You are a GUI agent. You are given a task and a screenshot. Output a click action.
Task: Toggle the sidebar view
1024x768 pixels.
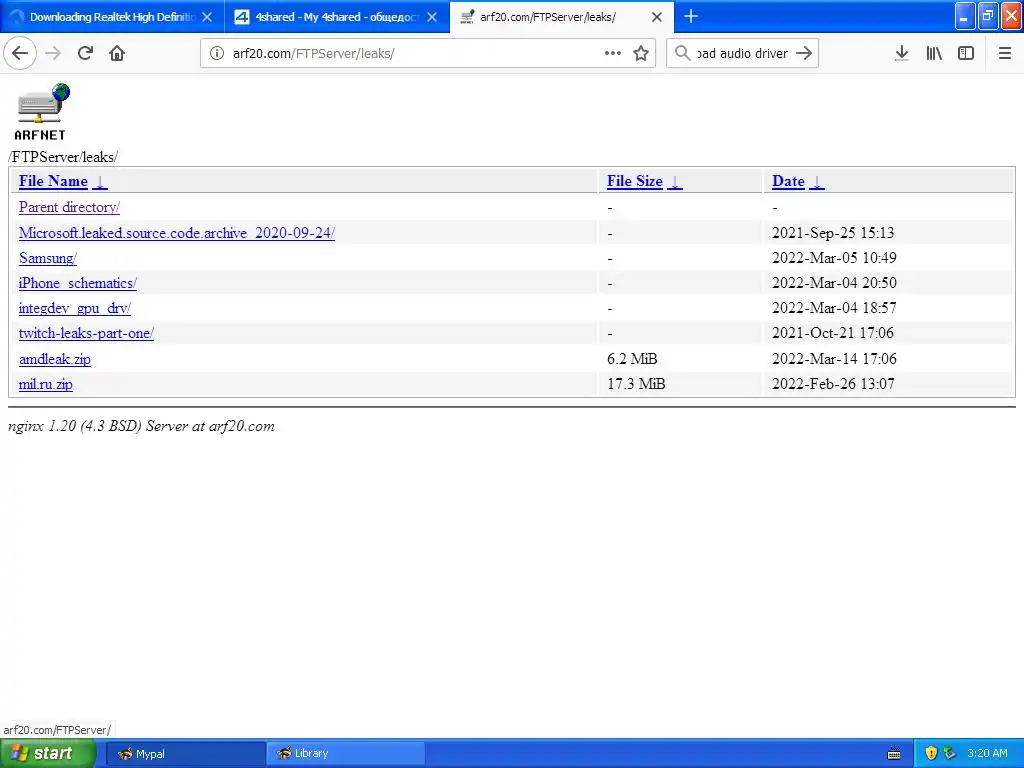[x=966, y=53]
